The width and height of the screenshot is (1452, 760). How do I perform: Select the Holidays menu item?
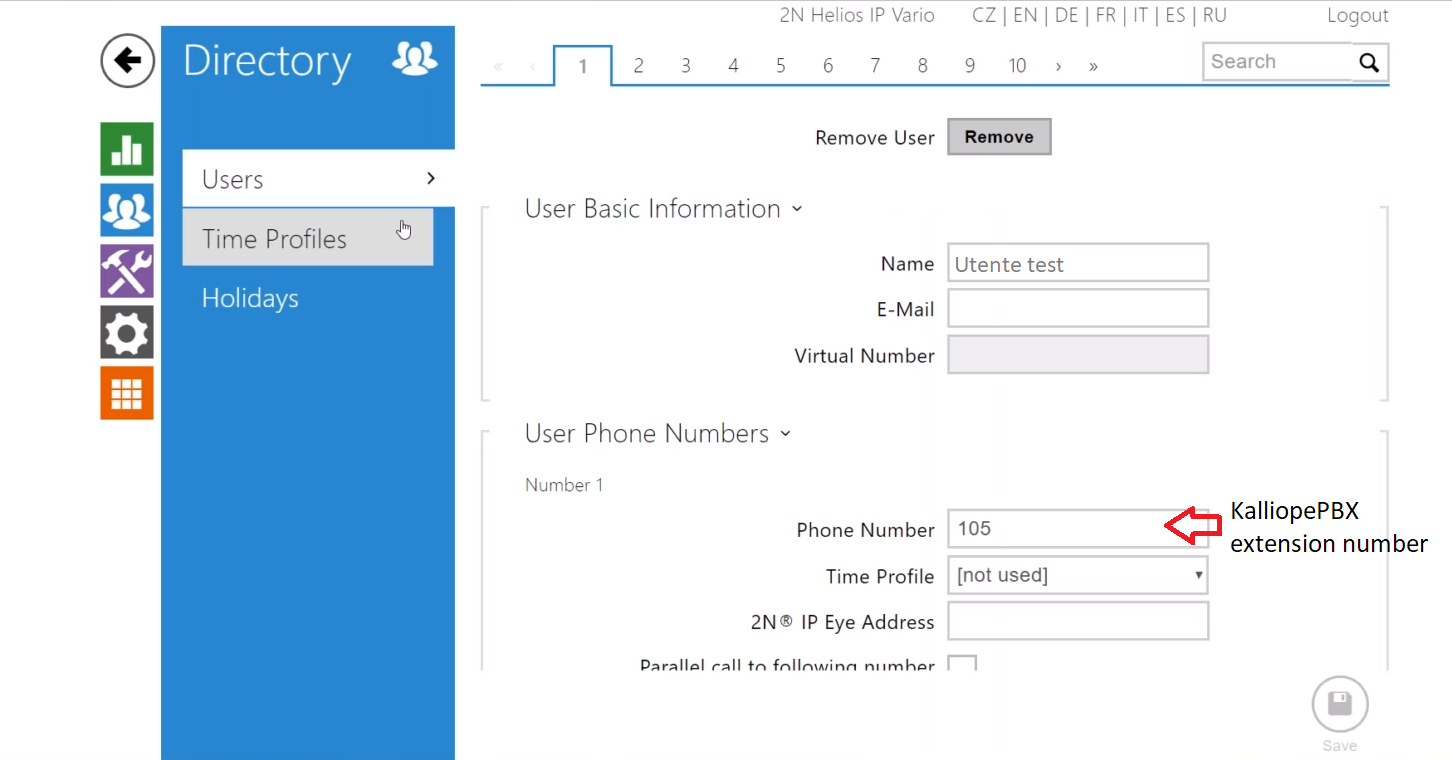[x=250, y=299]
